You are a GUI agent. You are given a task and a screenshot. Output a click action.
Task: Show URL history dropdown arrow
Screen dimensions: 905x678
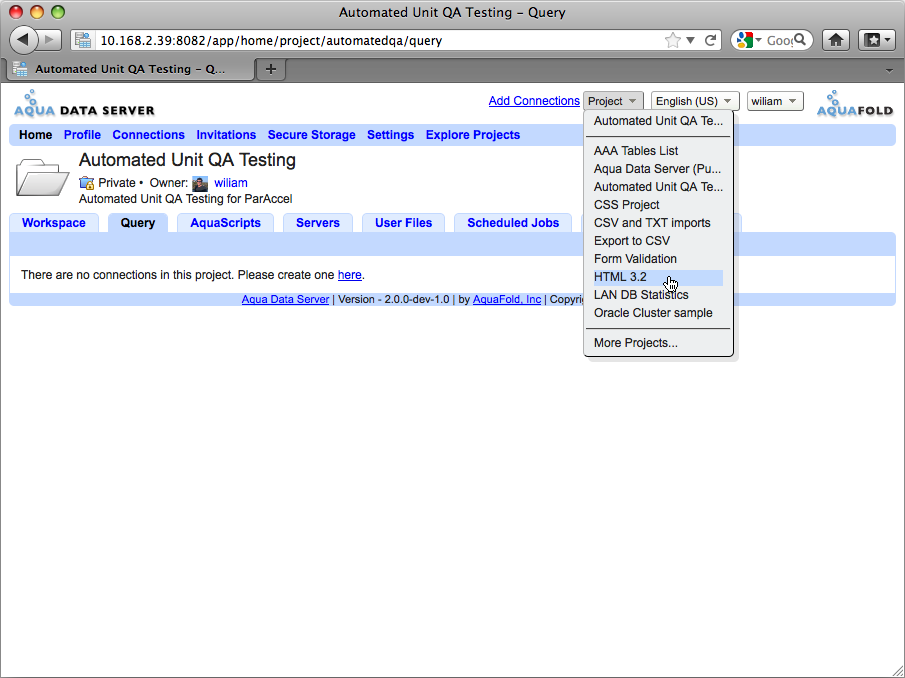(x=690, y=40)
